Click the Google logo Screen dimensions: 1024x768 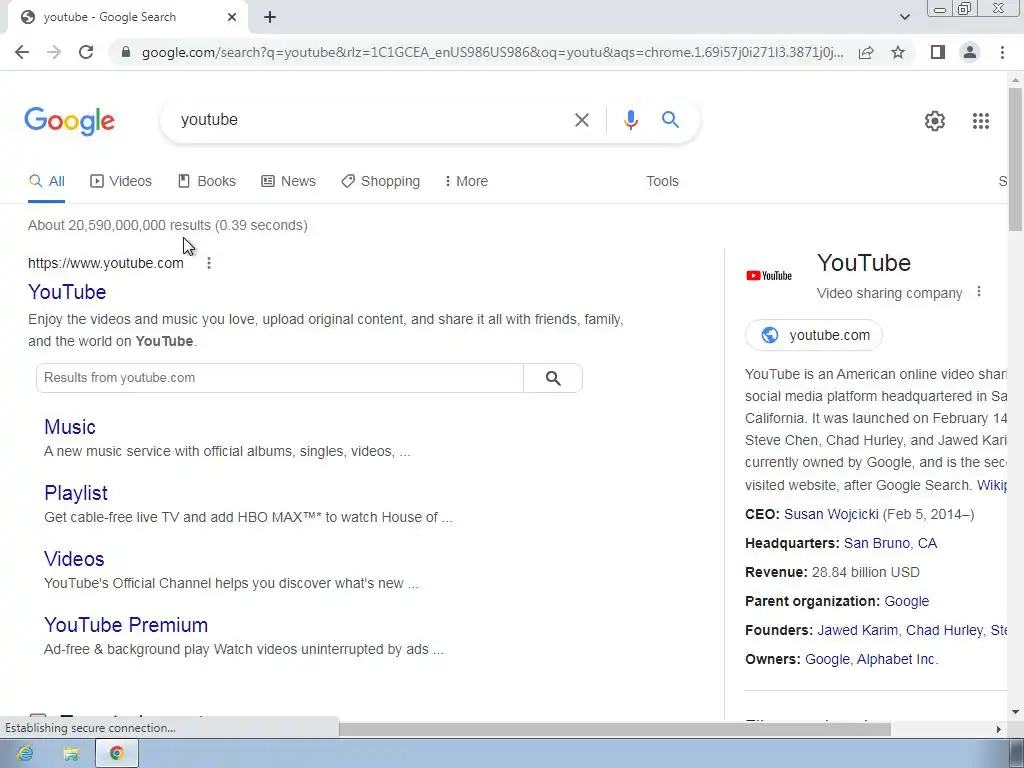point(70,121)
